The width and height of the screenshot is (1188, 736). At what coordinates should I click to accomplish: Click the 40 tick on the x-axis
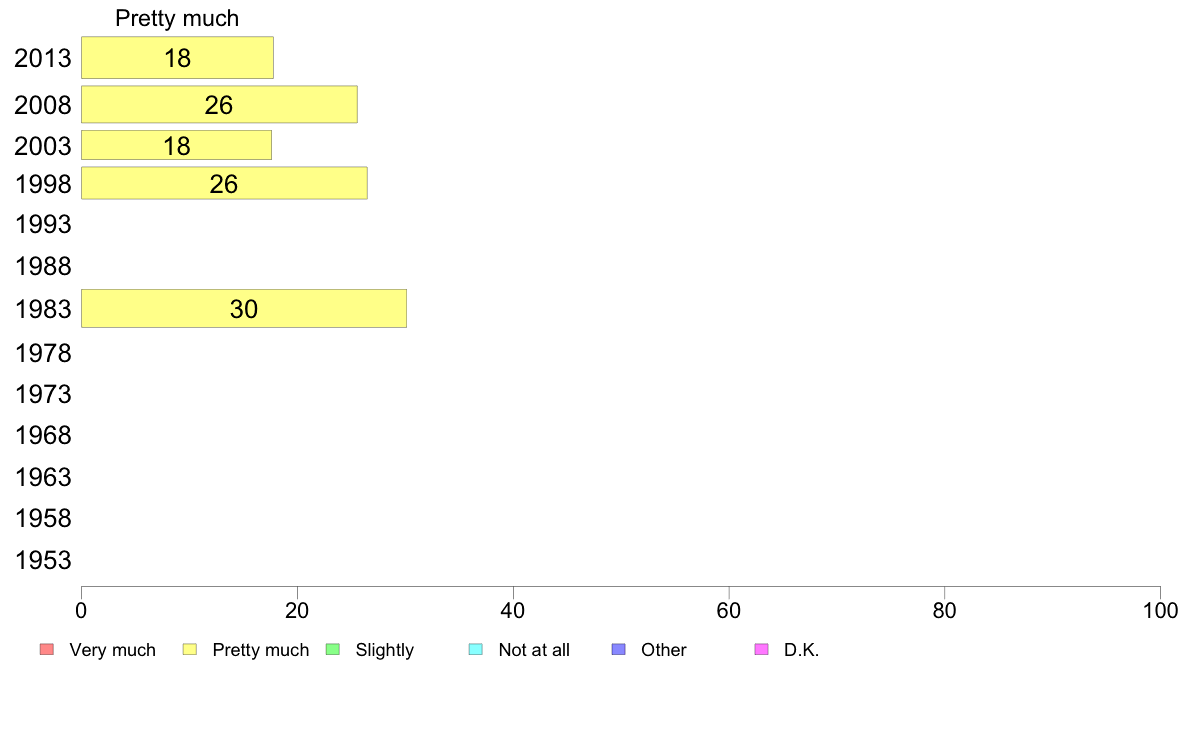pos(513,610)
